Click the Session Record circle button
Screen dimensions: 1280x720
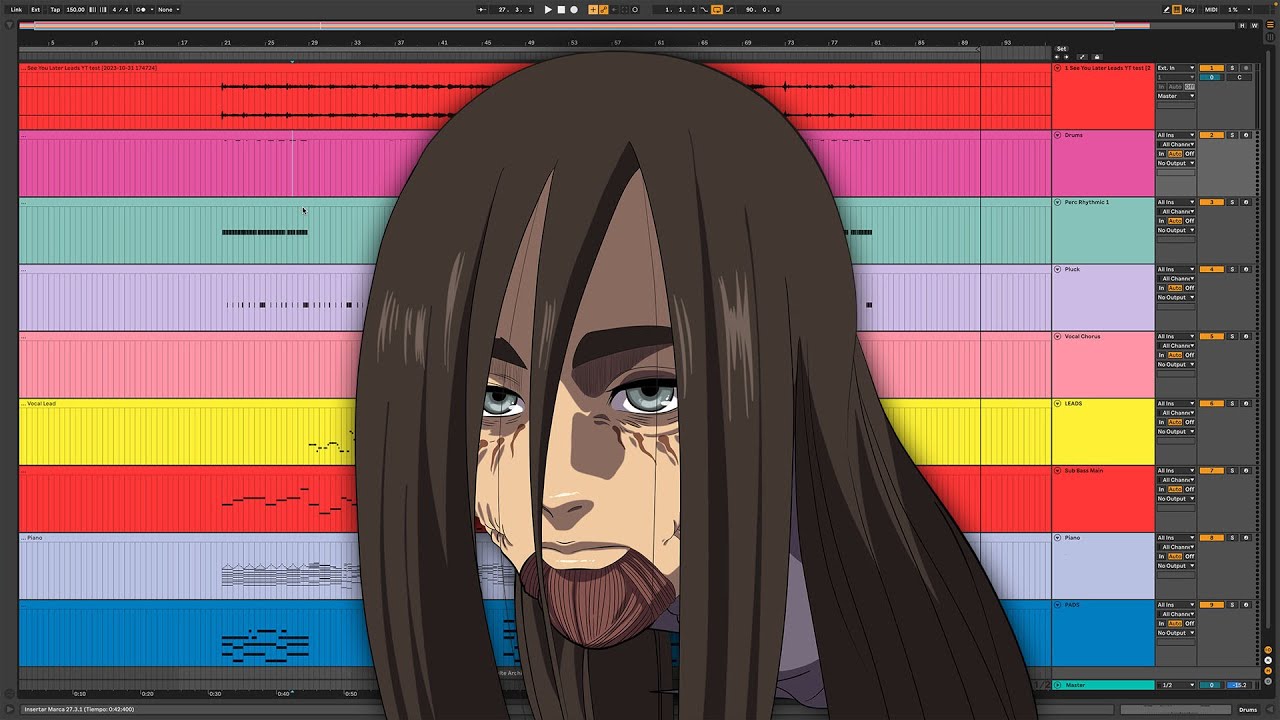point(634,9)
